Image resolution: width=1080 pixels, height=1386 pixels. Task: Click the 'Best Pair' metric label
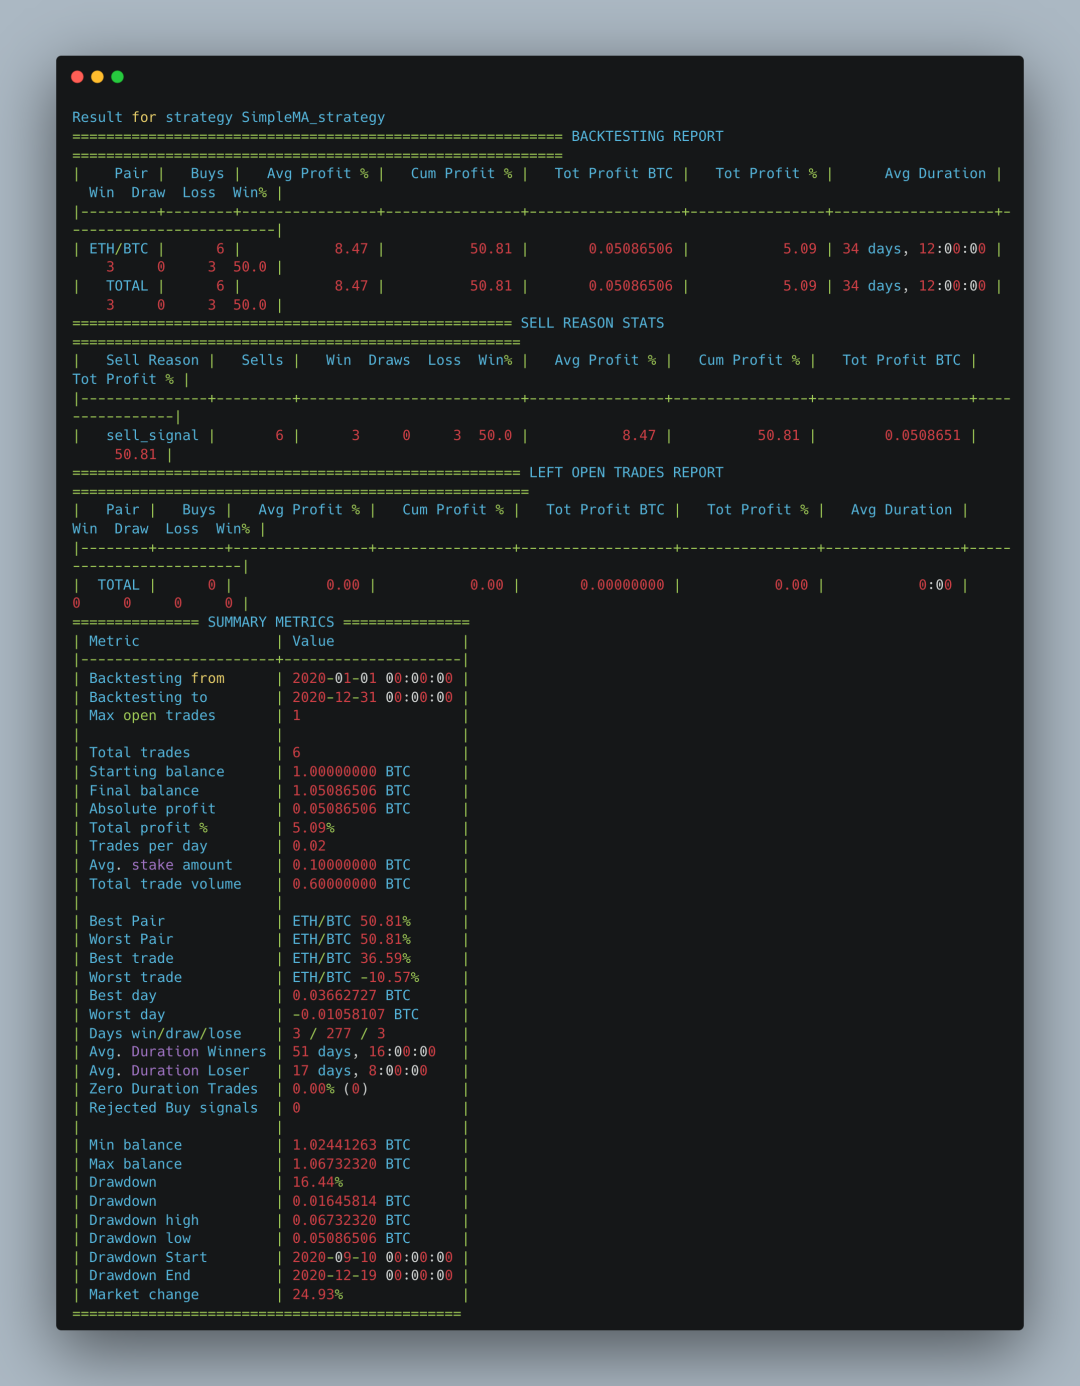pyautogui.click(x=127, y=921)
